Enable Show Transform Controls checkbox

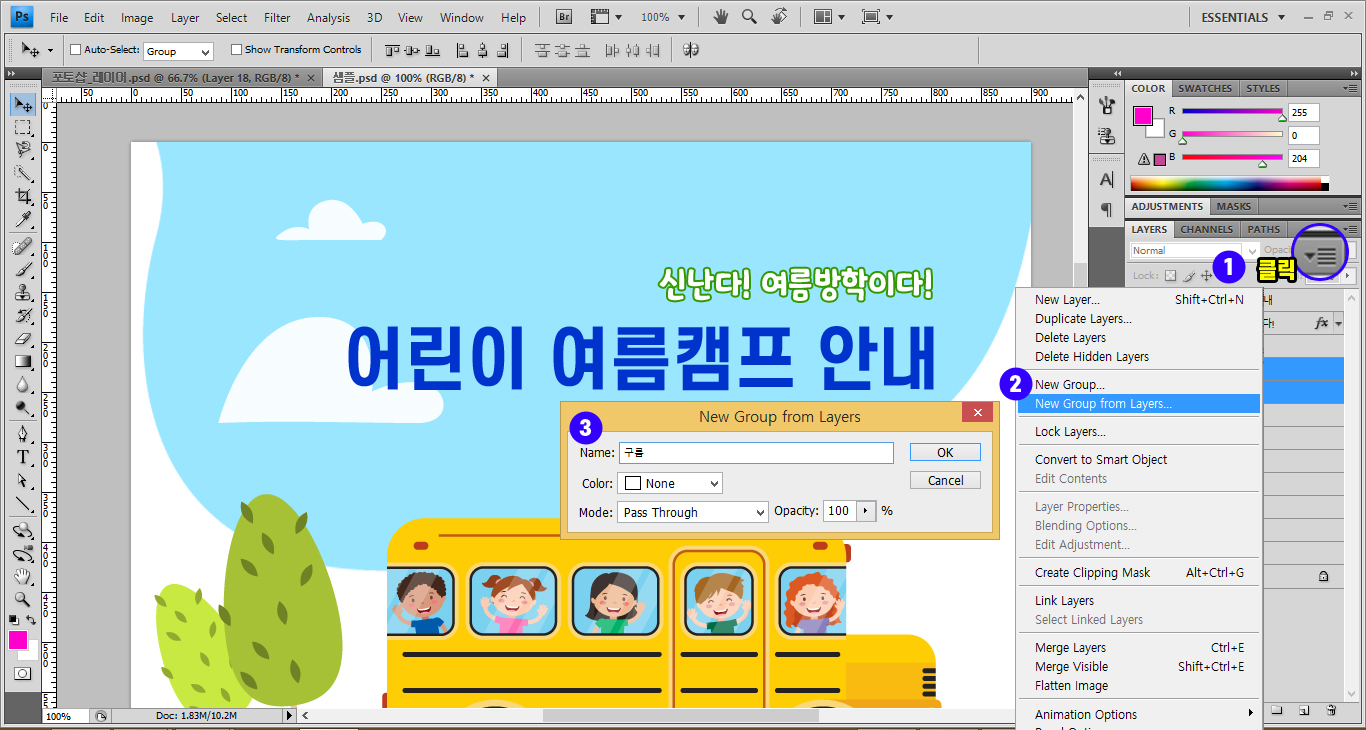click(x=236, y=50)
